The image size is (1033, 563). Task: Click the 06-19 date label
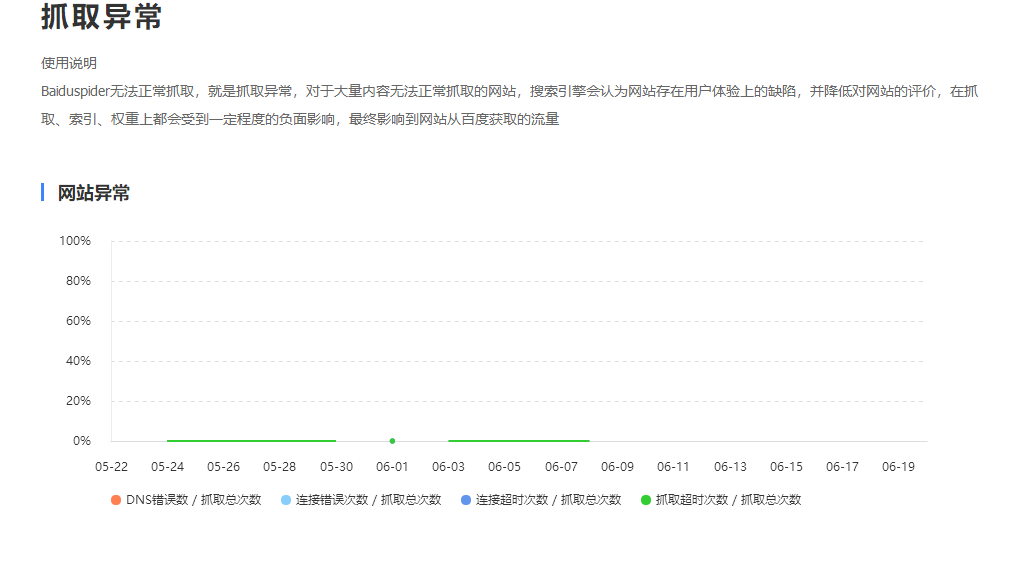[x=898, y=467]
